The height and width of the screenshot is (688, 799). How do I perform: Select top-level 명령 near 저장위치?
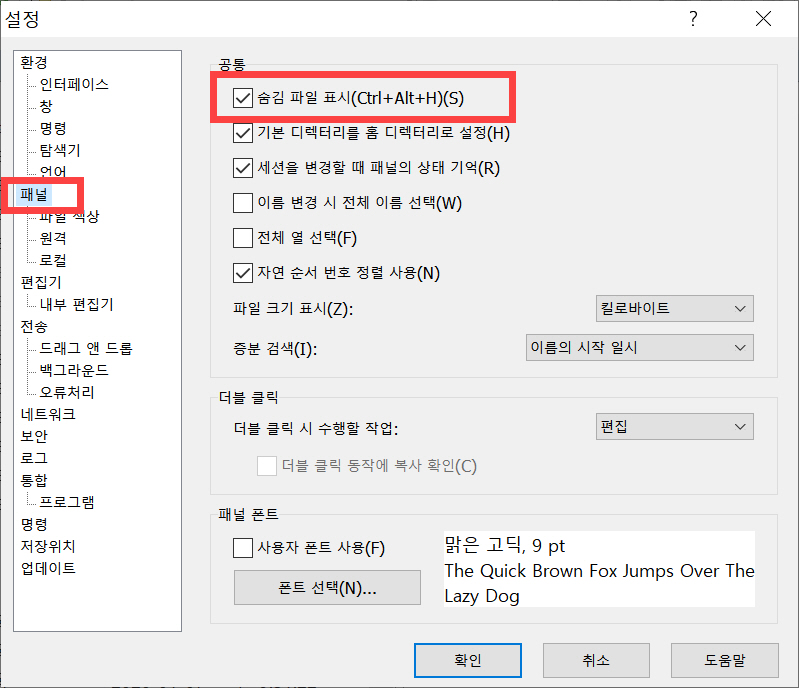coord(34,524)
